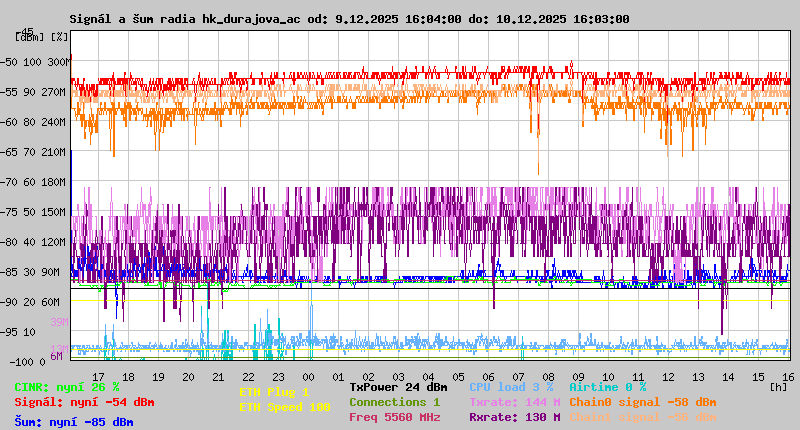
Task: Click the '-50 100 300M' y-axis label
Action: tap(34, 62)
